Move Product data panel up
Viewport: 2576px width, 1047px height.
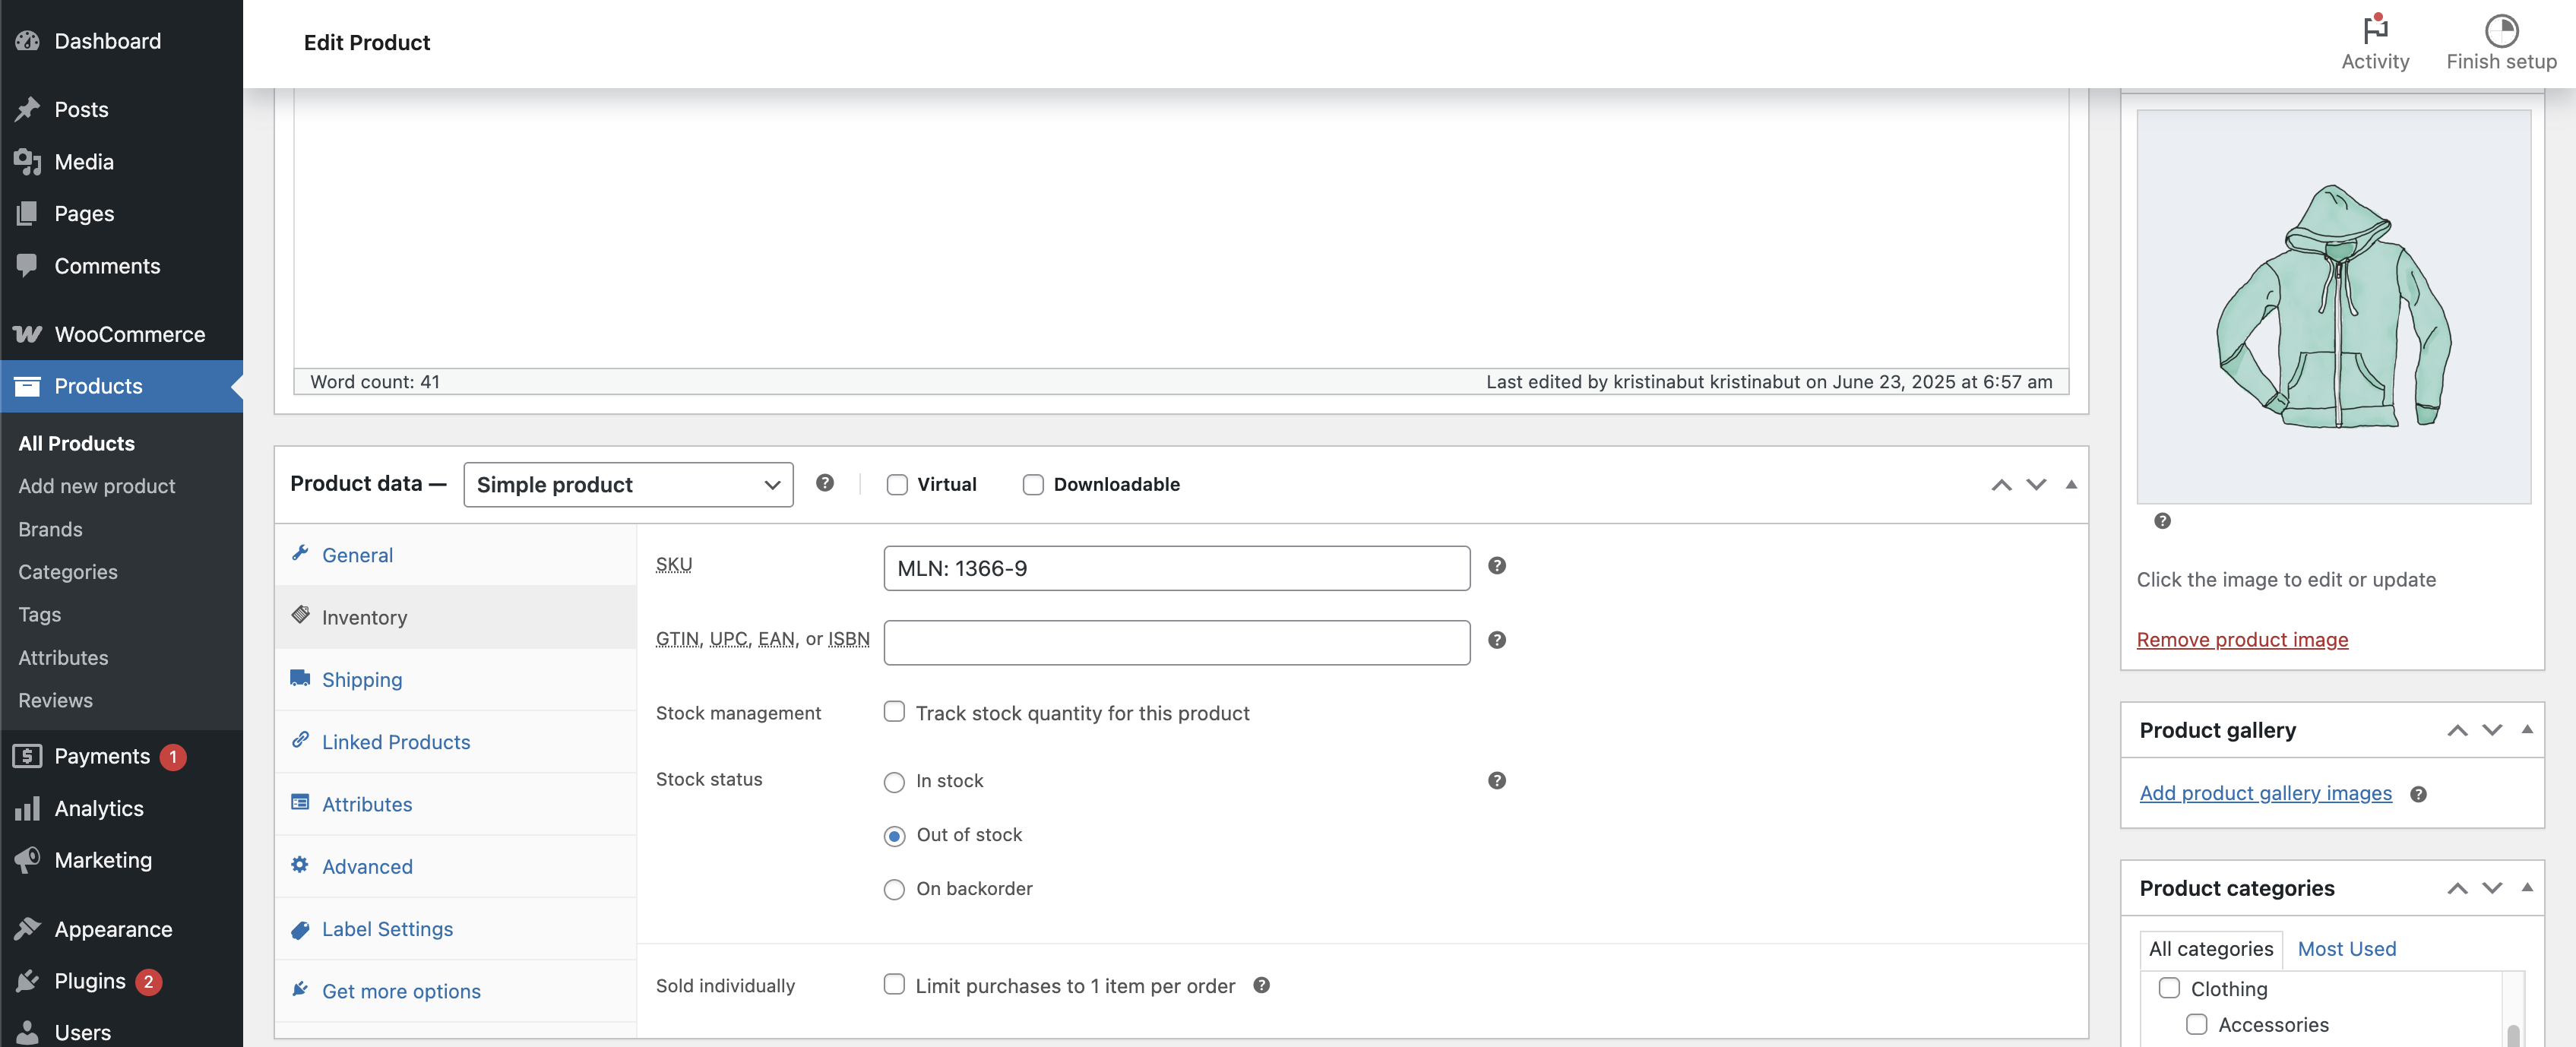point(2001,485)
